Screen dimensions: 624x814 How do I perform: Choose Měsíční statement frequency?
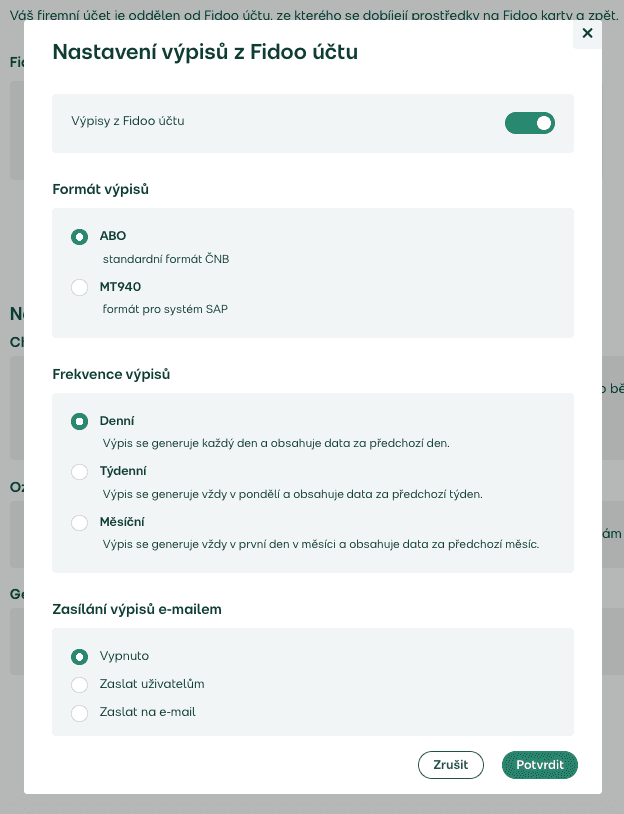[x=79, y=522]
